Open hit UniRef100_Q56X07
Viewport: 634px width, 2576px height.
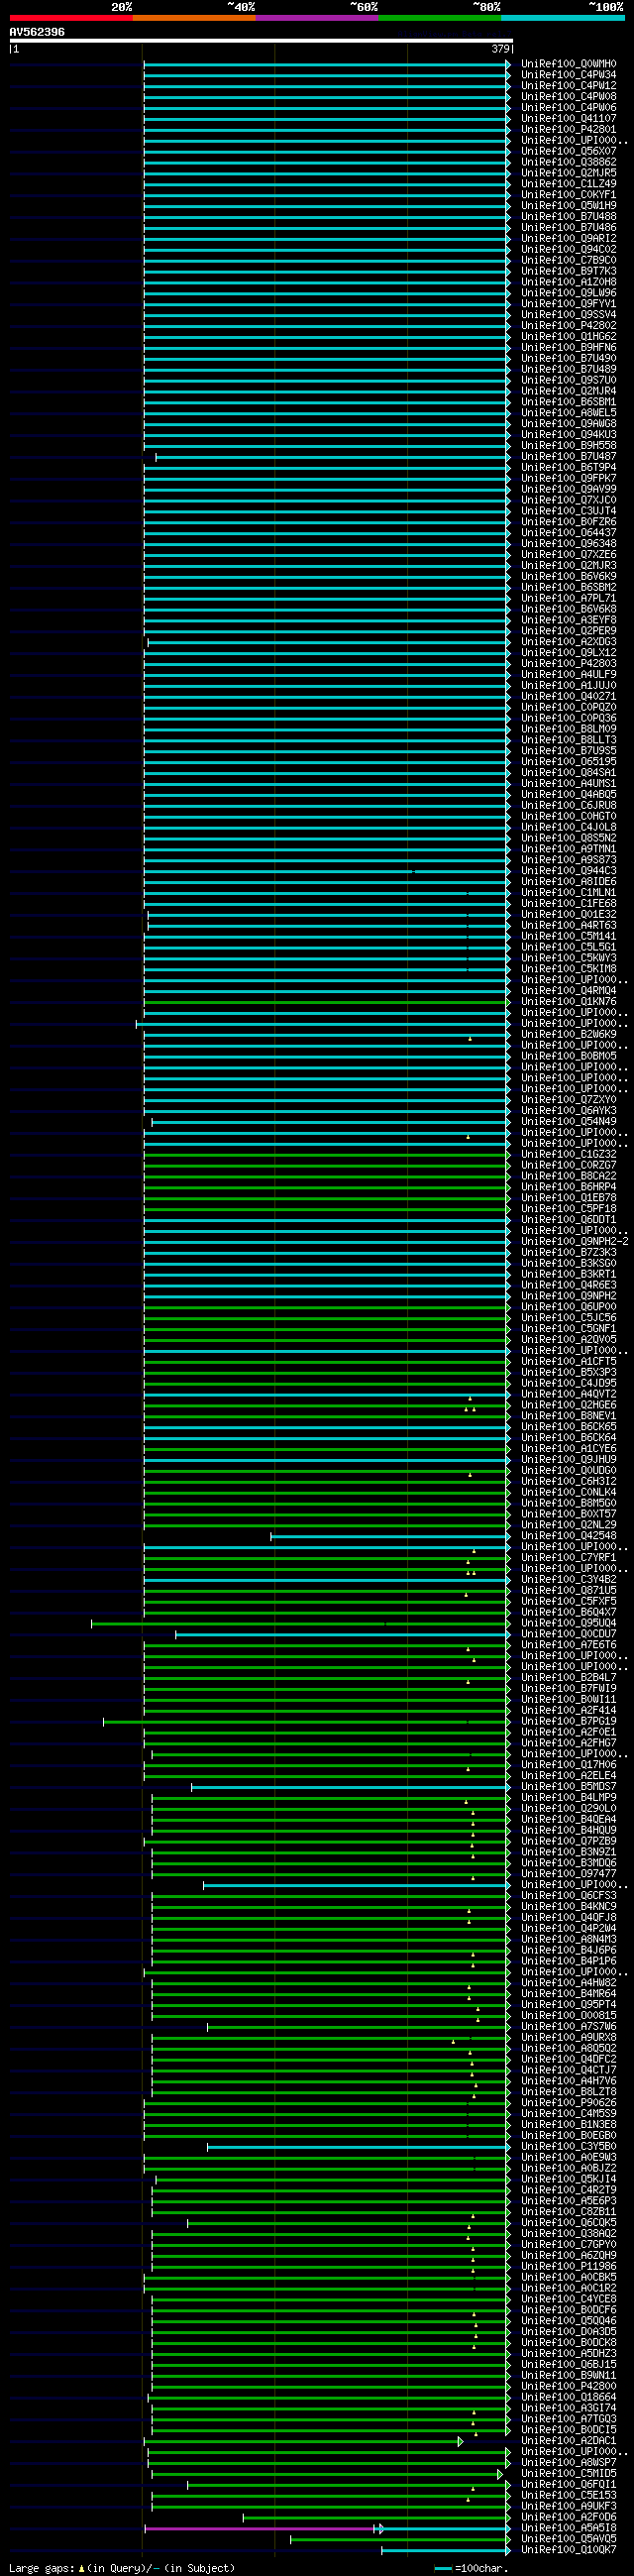point(569,152)
